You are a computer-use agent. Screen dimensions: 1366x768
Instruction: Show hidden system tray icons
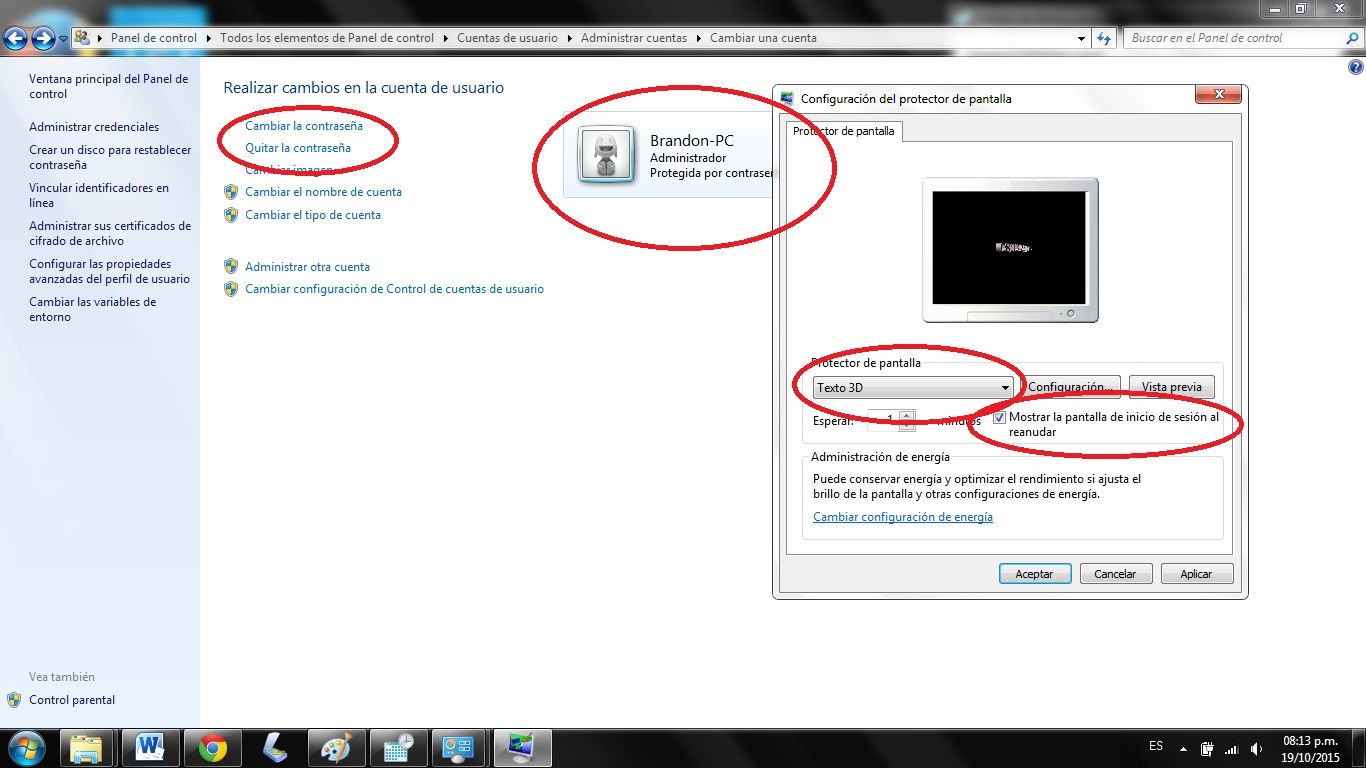pyautogui.click(x=1184, y=748)
